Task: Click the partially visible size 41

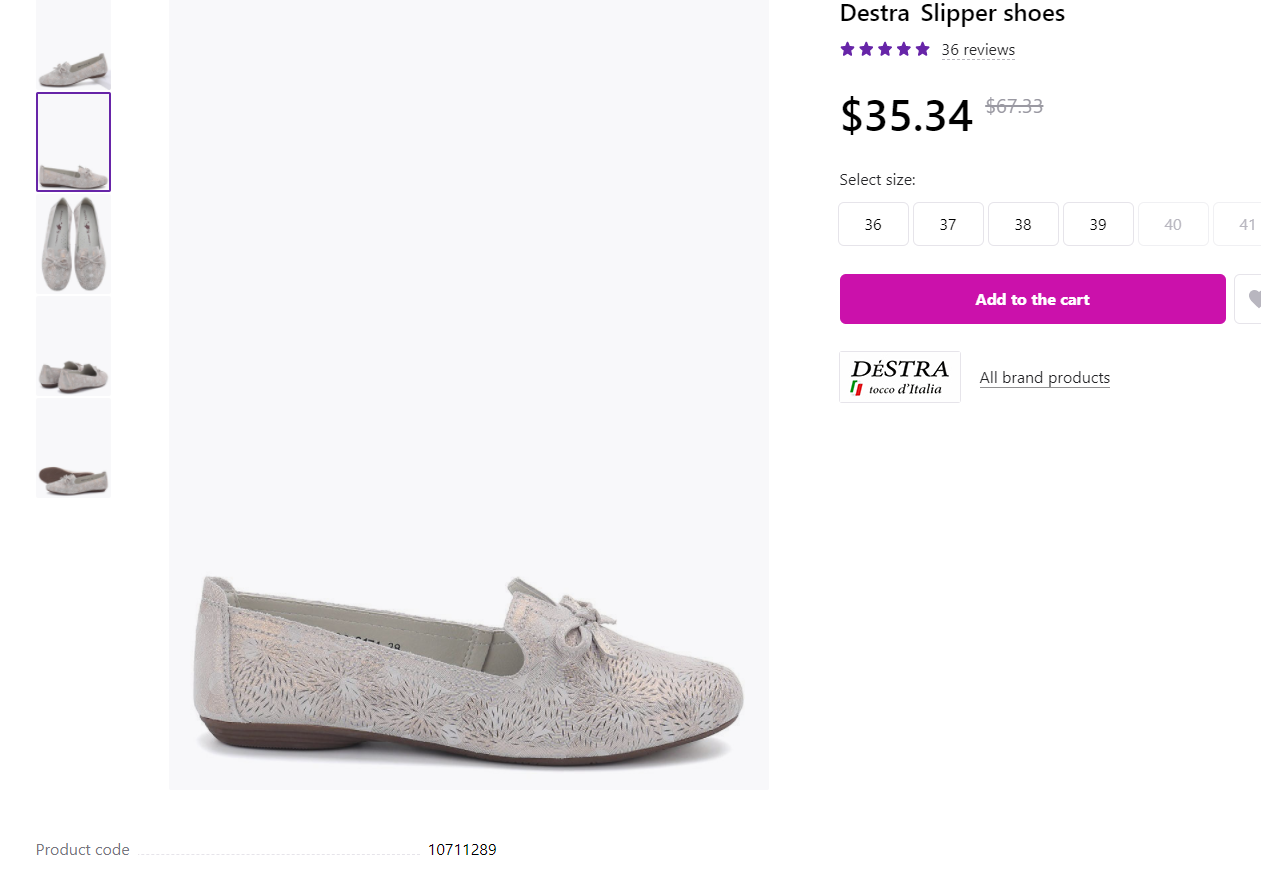Action: pyautogui.click(x=1241, y=224)
